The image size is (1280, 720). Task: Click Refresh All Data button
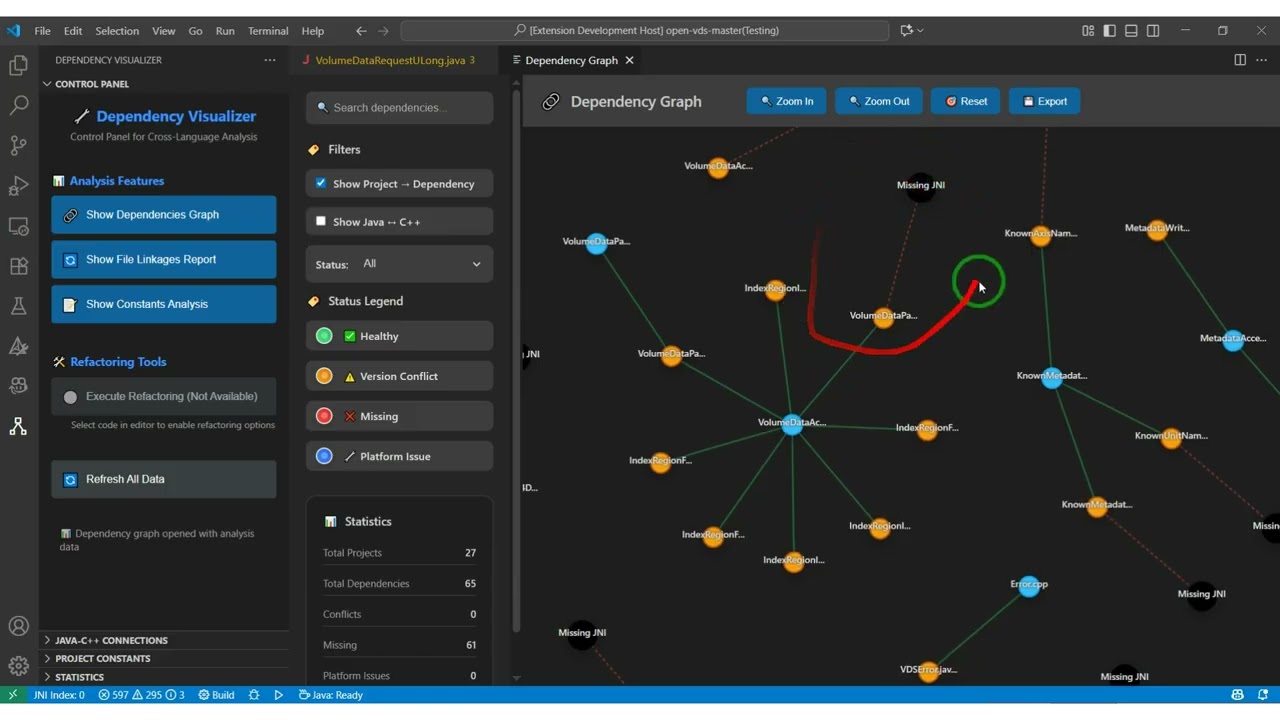[x=164, y=479]
